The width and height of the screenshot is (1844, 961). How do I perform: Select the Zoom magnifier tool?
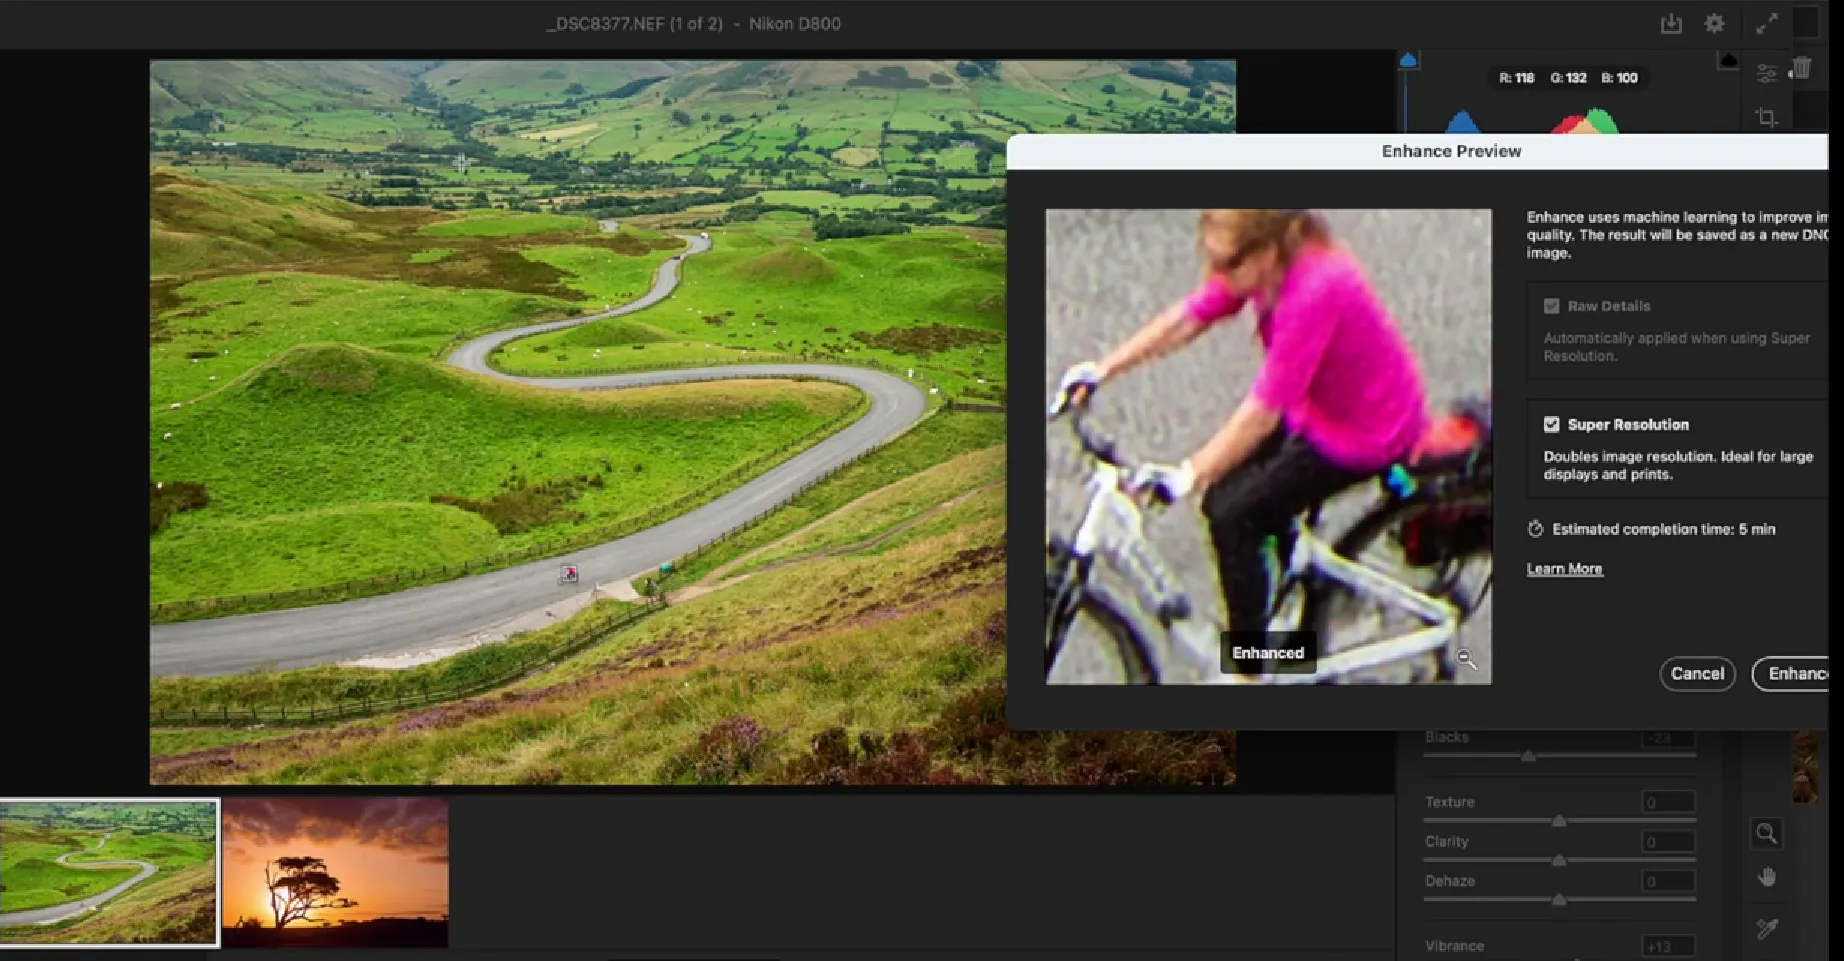pos(1767,833)
